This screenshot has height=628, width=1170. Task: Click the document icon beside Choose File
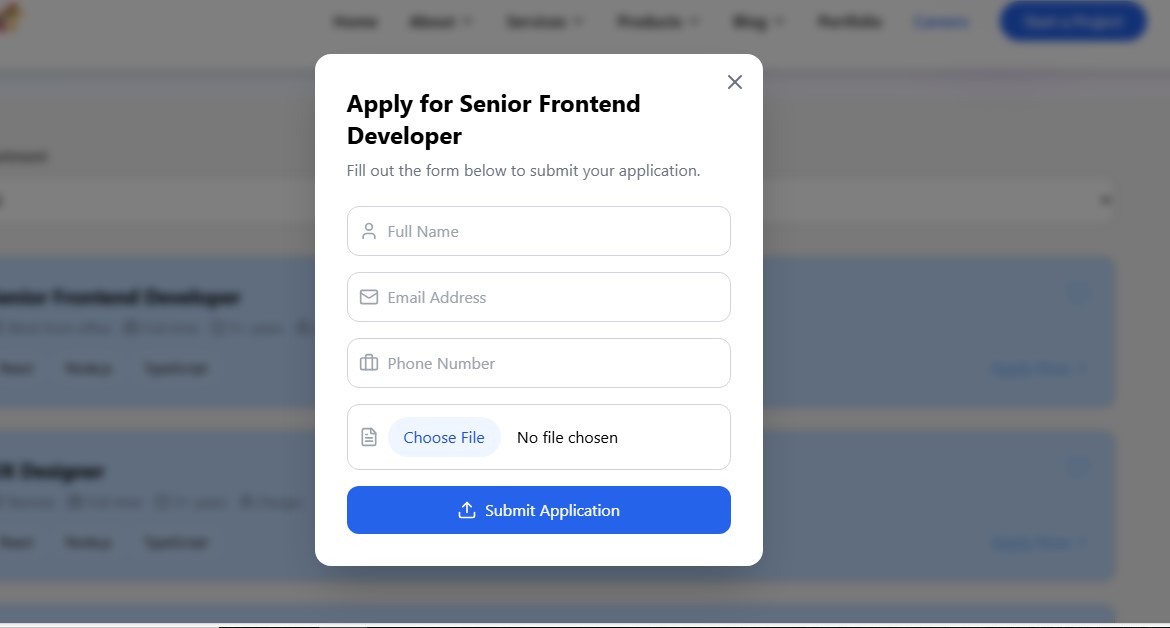point(369,437)
